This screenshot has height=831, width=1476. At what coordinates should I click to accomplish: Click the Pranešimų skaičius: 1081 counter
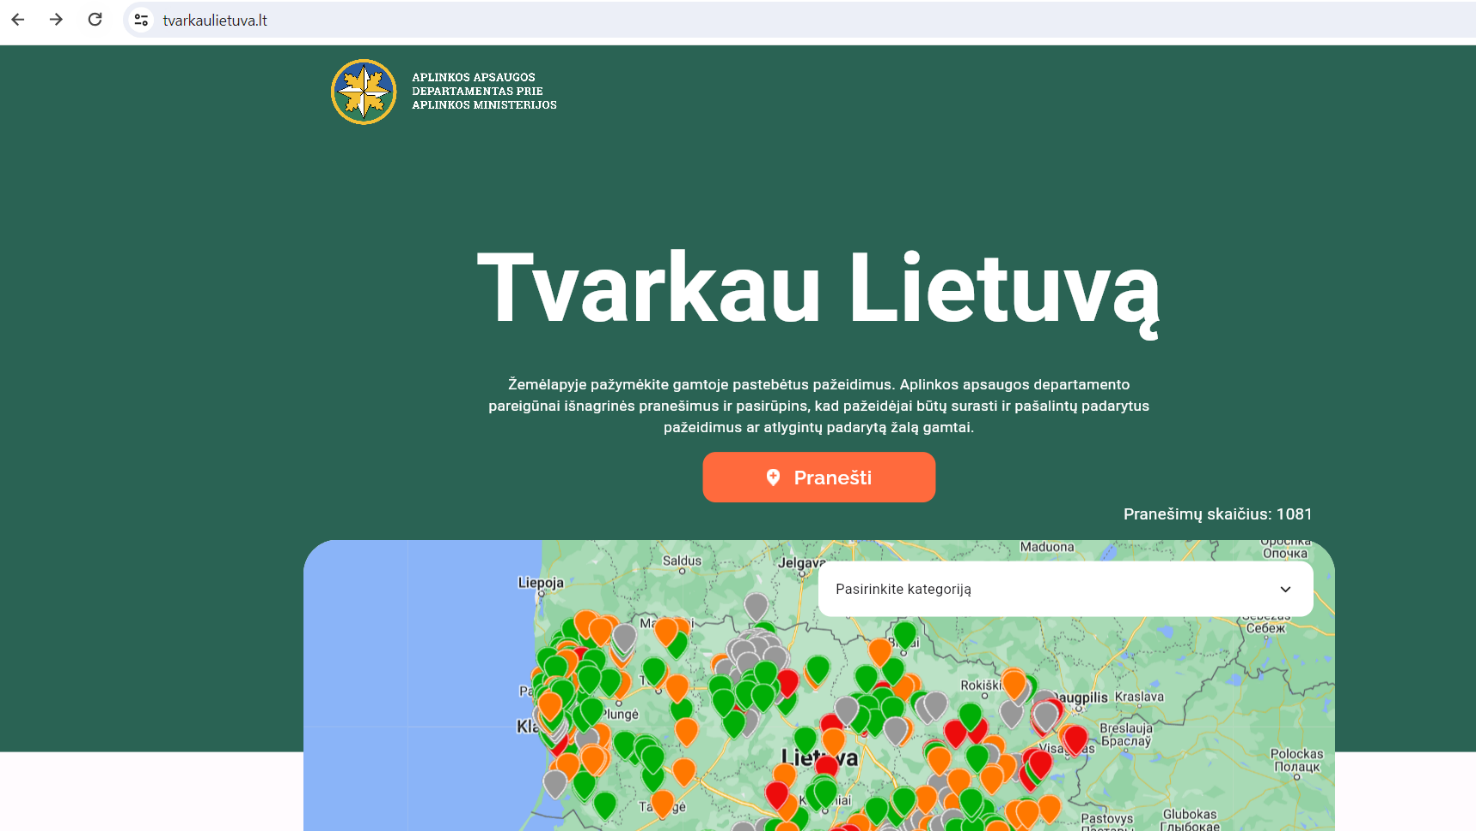point(1217,514)
